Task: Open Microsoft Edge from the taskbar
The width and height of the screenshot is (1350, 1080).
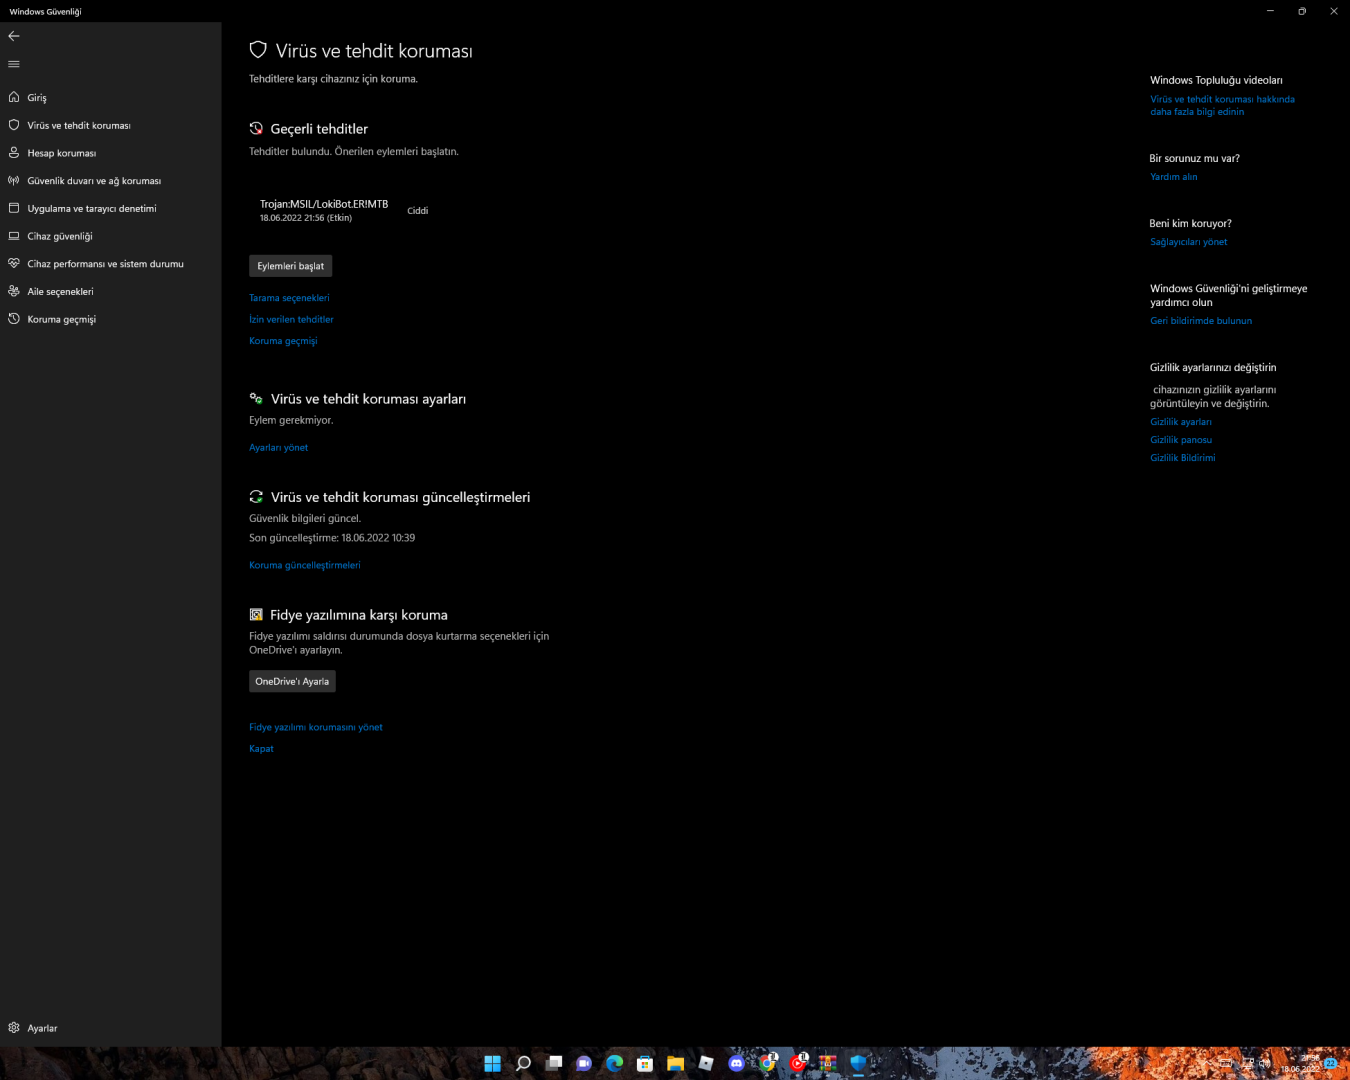Action: [x=614, y=1063]
